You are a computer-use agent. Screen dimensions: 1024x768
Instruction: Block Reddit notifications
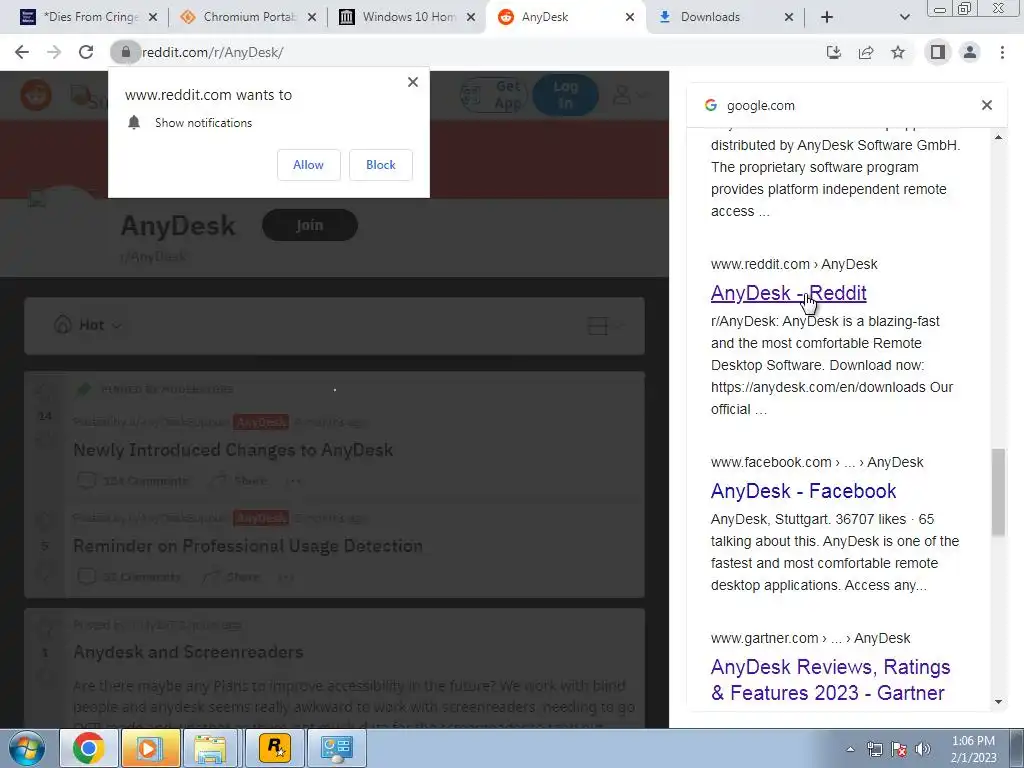point(381,165)
